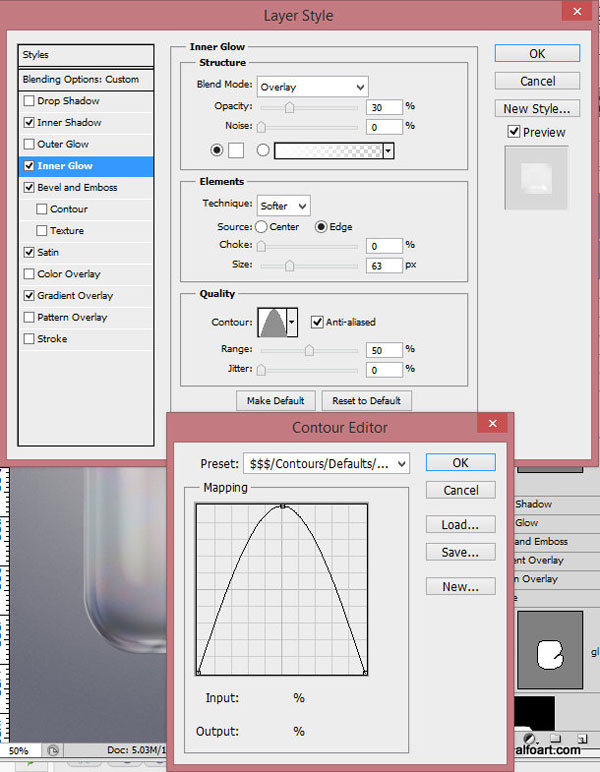This screenshot has height=772, width=600.
Task: Click the create new layer icon
Action: (582, 738)
